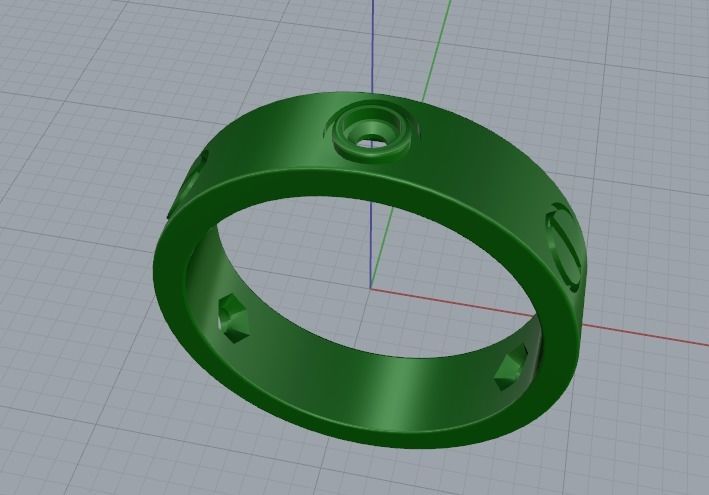Viewport: 709px width, 495px height.
Task: Click the left hexagonal hole inside the ring
Action: tap(232, 318)
